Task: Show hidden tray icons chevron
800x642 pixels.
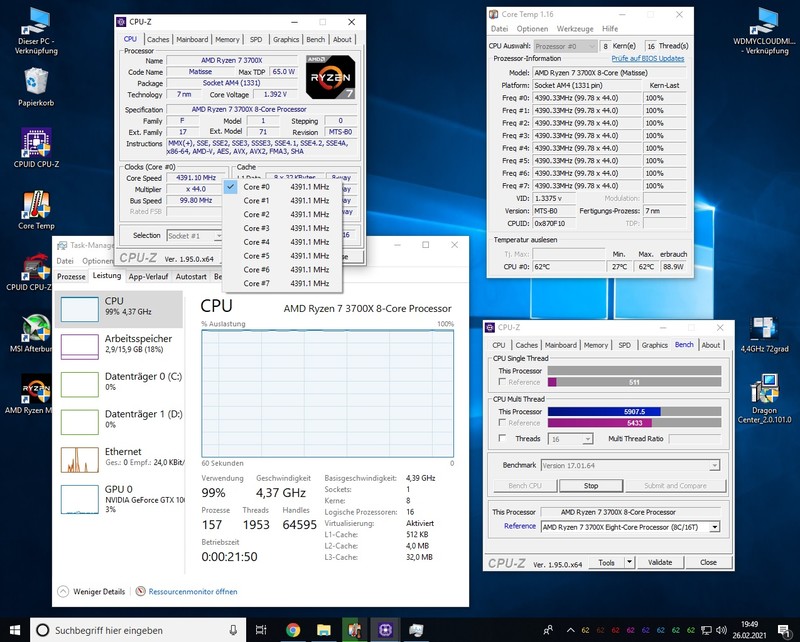Action: tap(570, 630)
